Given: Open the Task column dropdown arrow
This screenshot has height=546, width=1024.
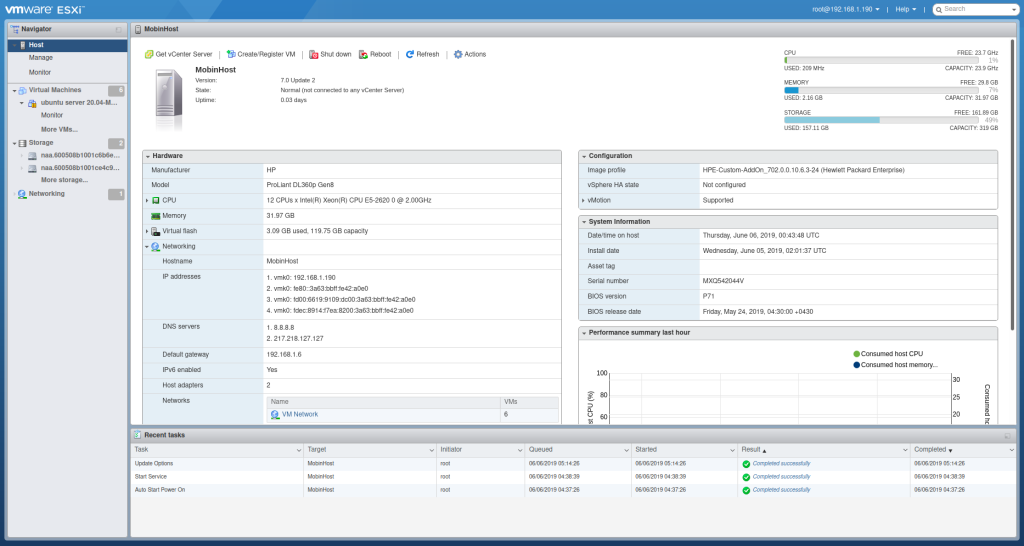Looking at the screenshot, I should click(298, 451).
